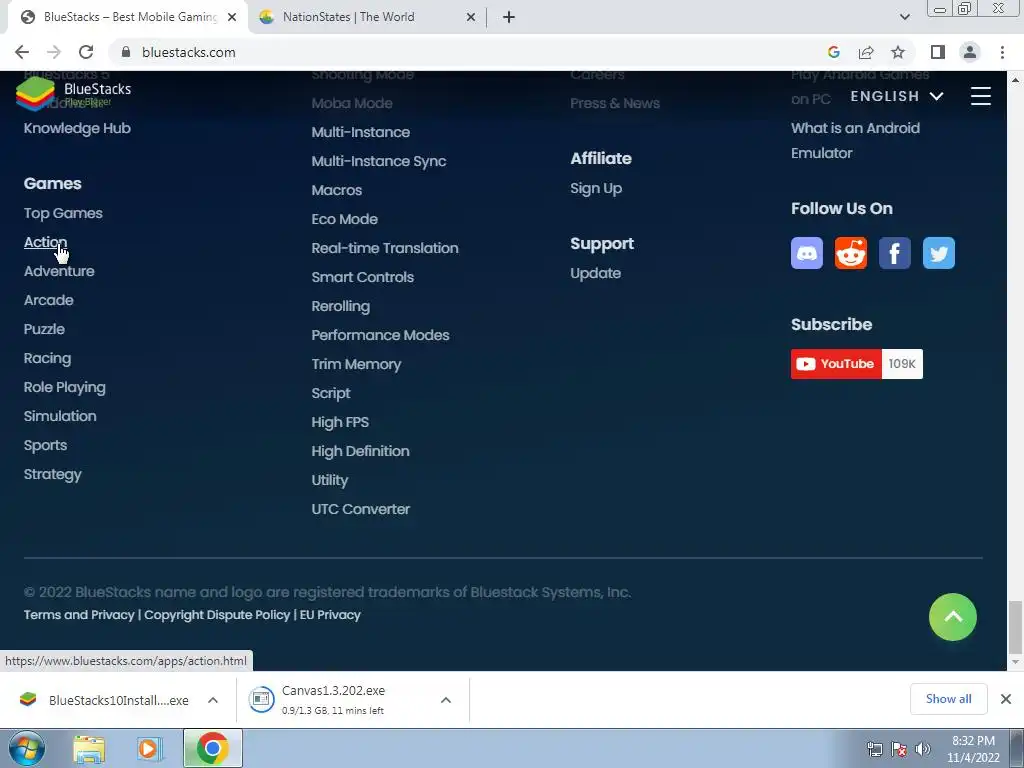Bookmark this page with star icon
Screen dimensions: 1024x768
tap(898, 52)
